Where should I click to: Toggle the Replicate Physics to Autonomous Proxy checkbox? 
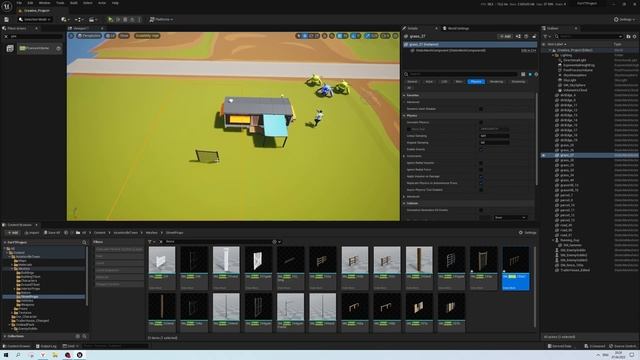481,183
